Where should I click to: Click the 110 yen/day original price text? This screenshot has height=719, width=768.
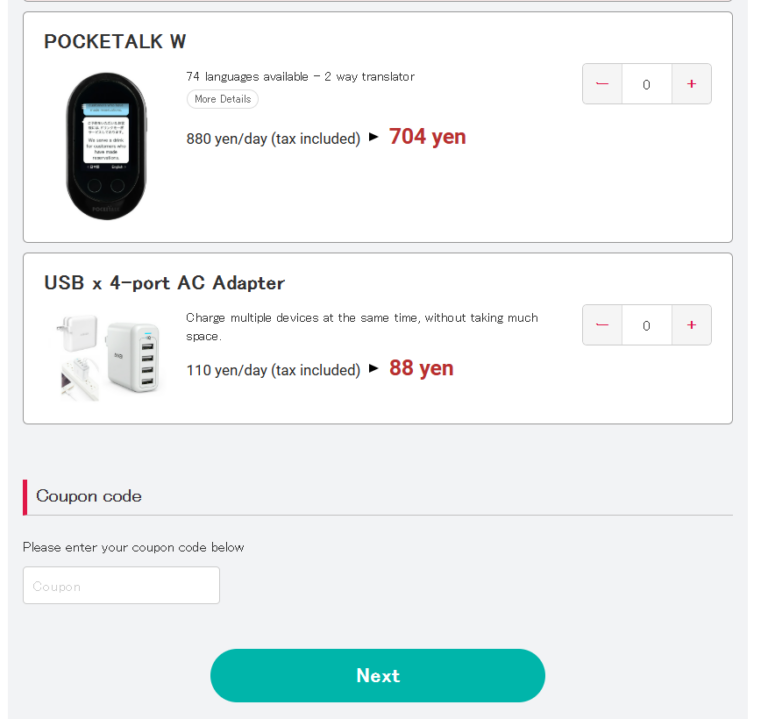273,370
